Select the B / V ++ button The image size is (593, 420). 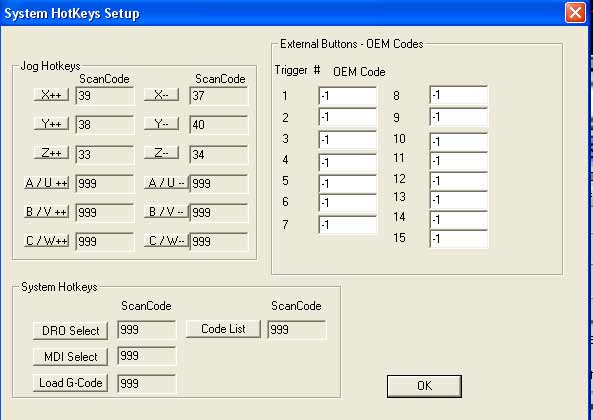[47, 212]
